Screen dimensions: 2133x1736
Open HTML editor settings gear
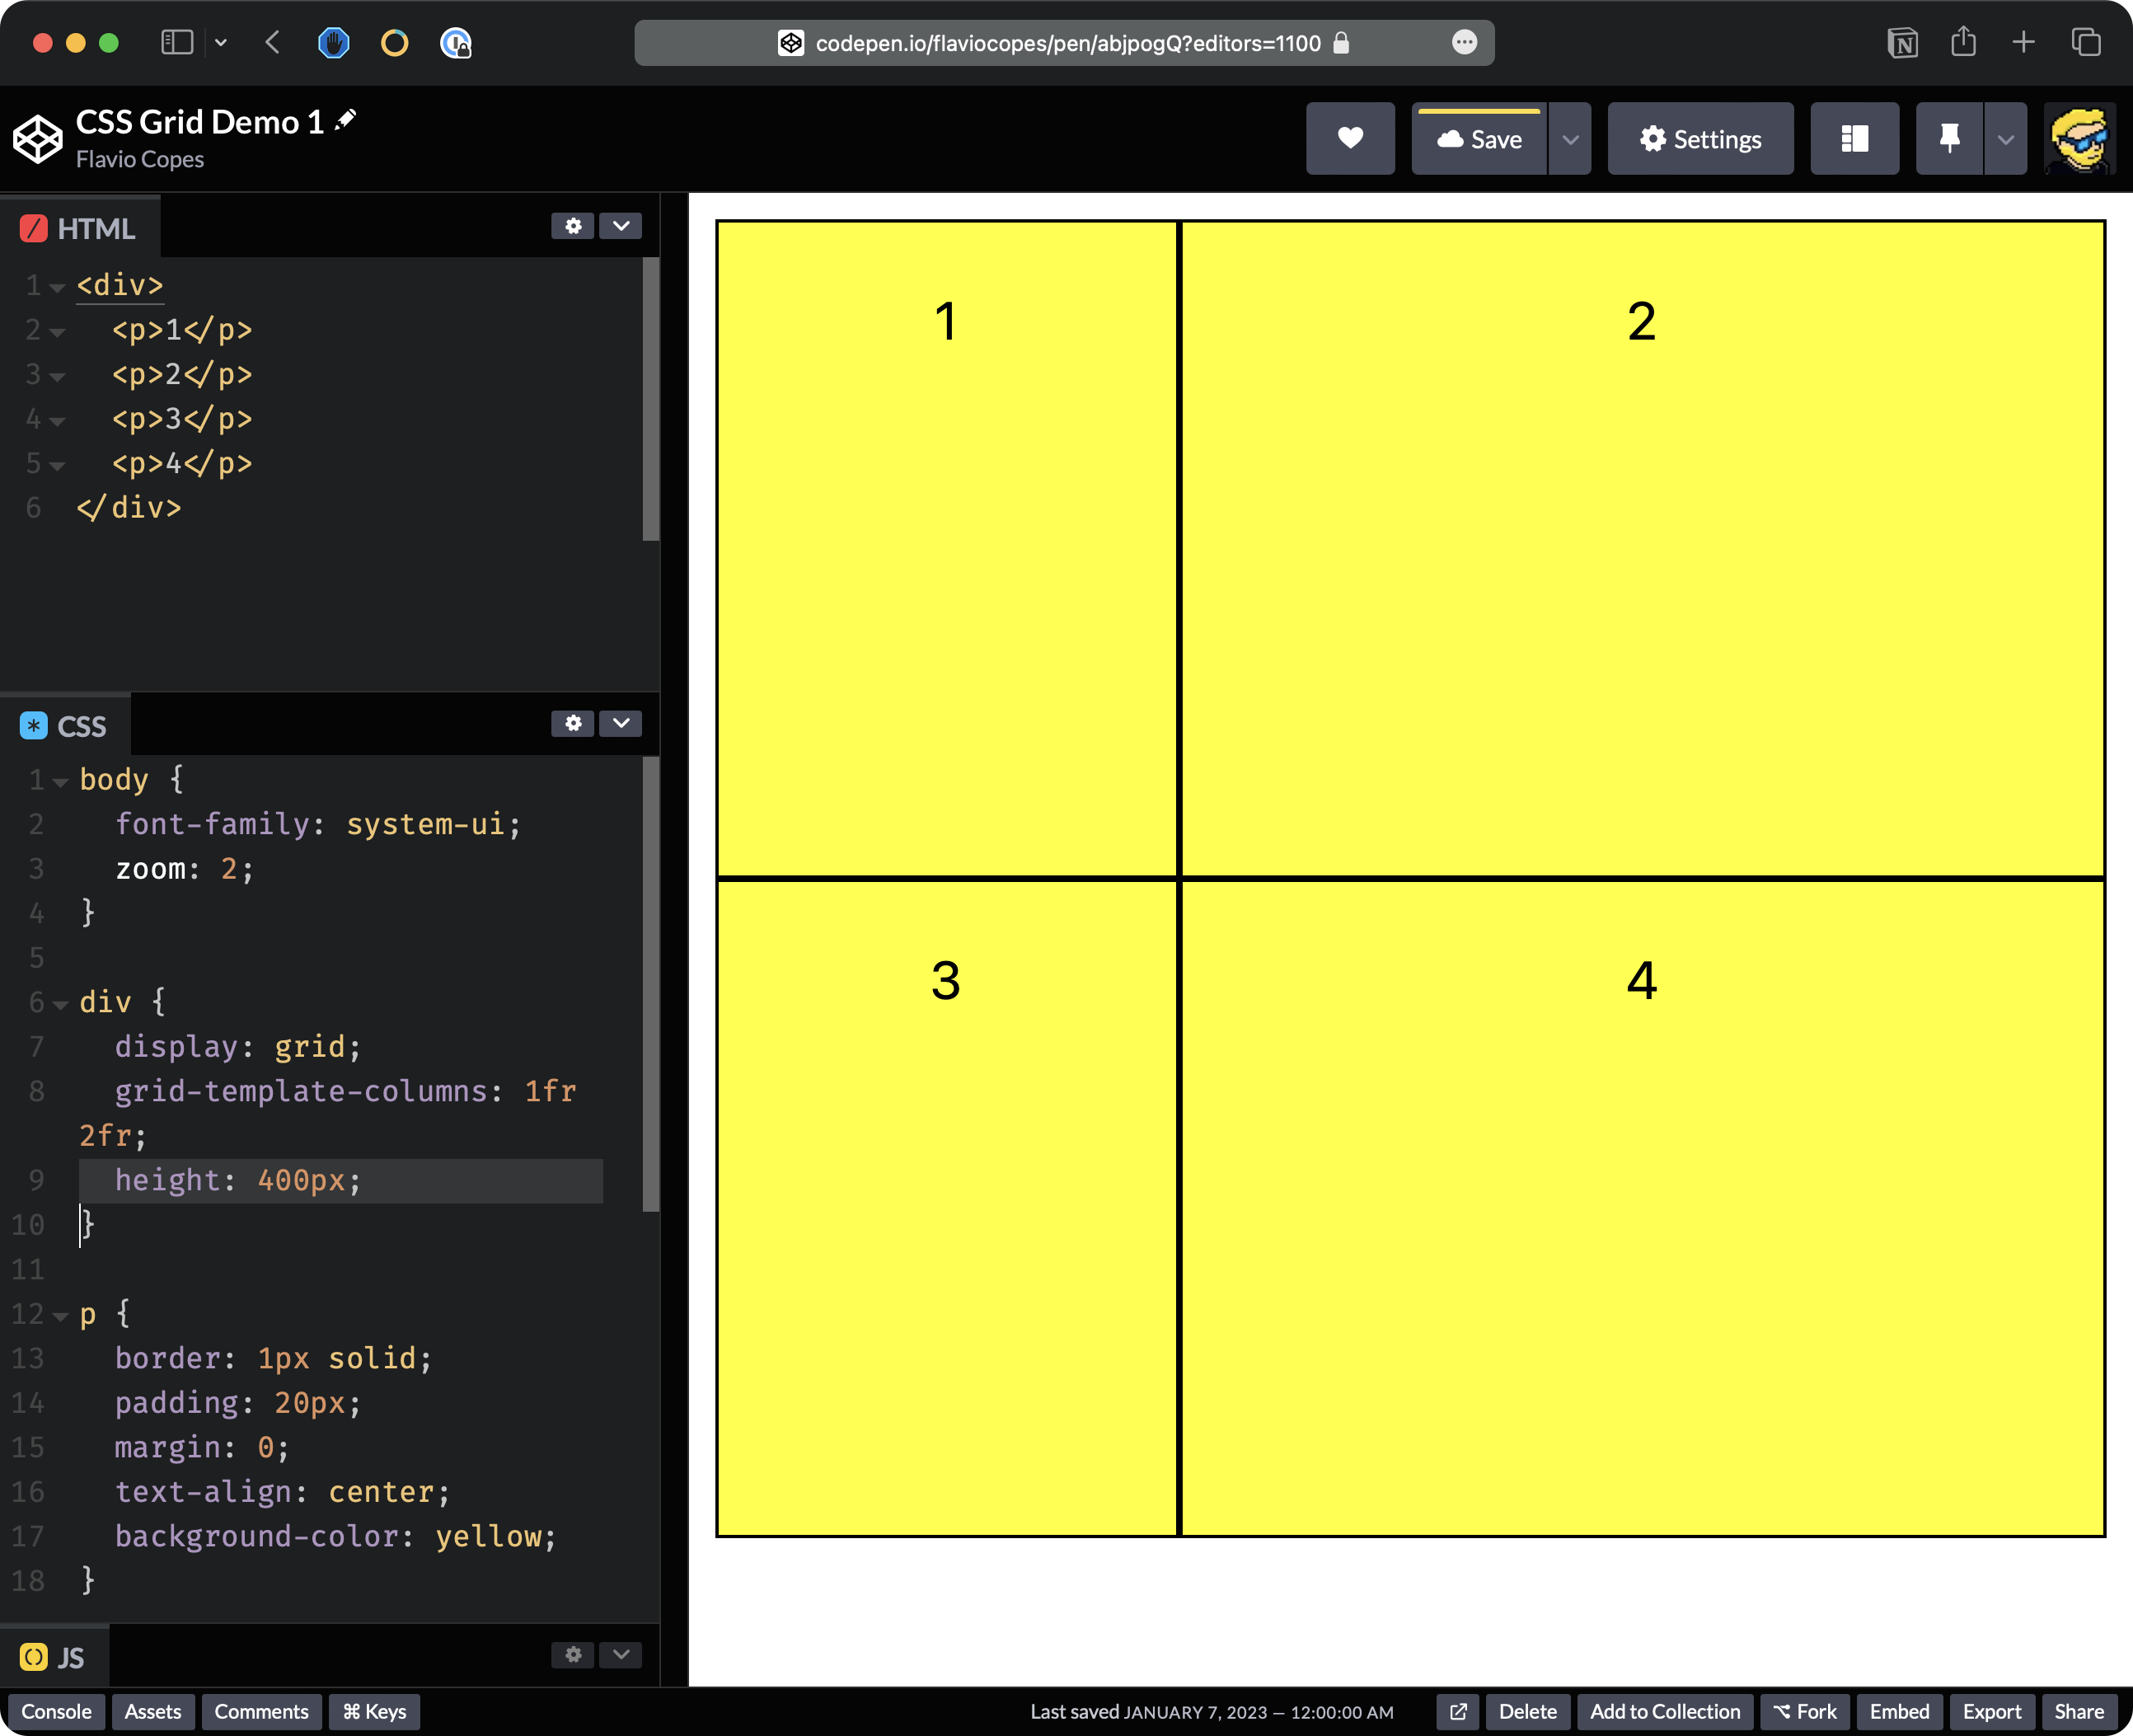coord(573,226)
